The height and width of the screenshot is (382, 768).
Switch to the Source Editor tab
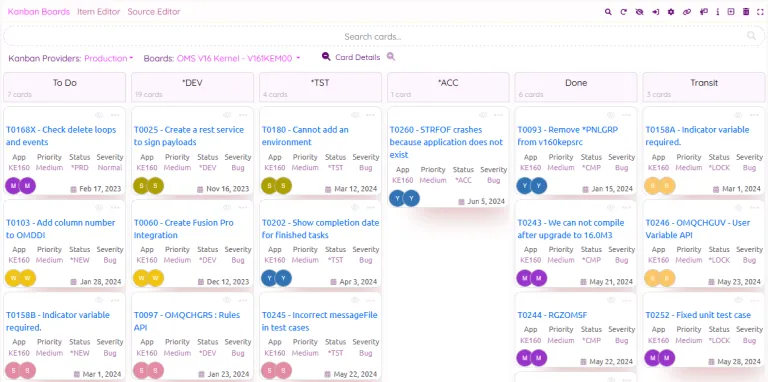154,12
